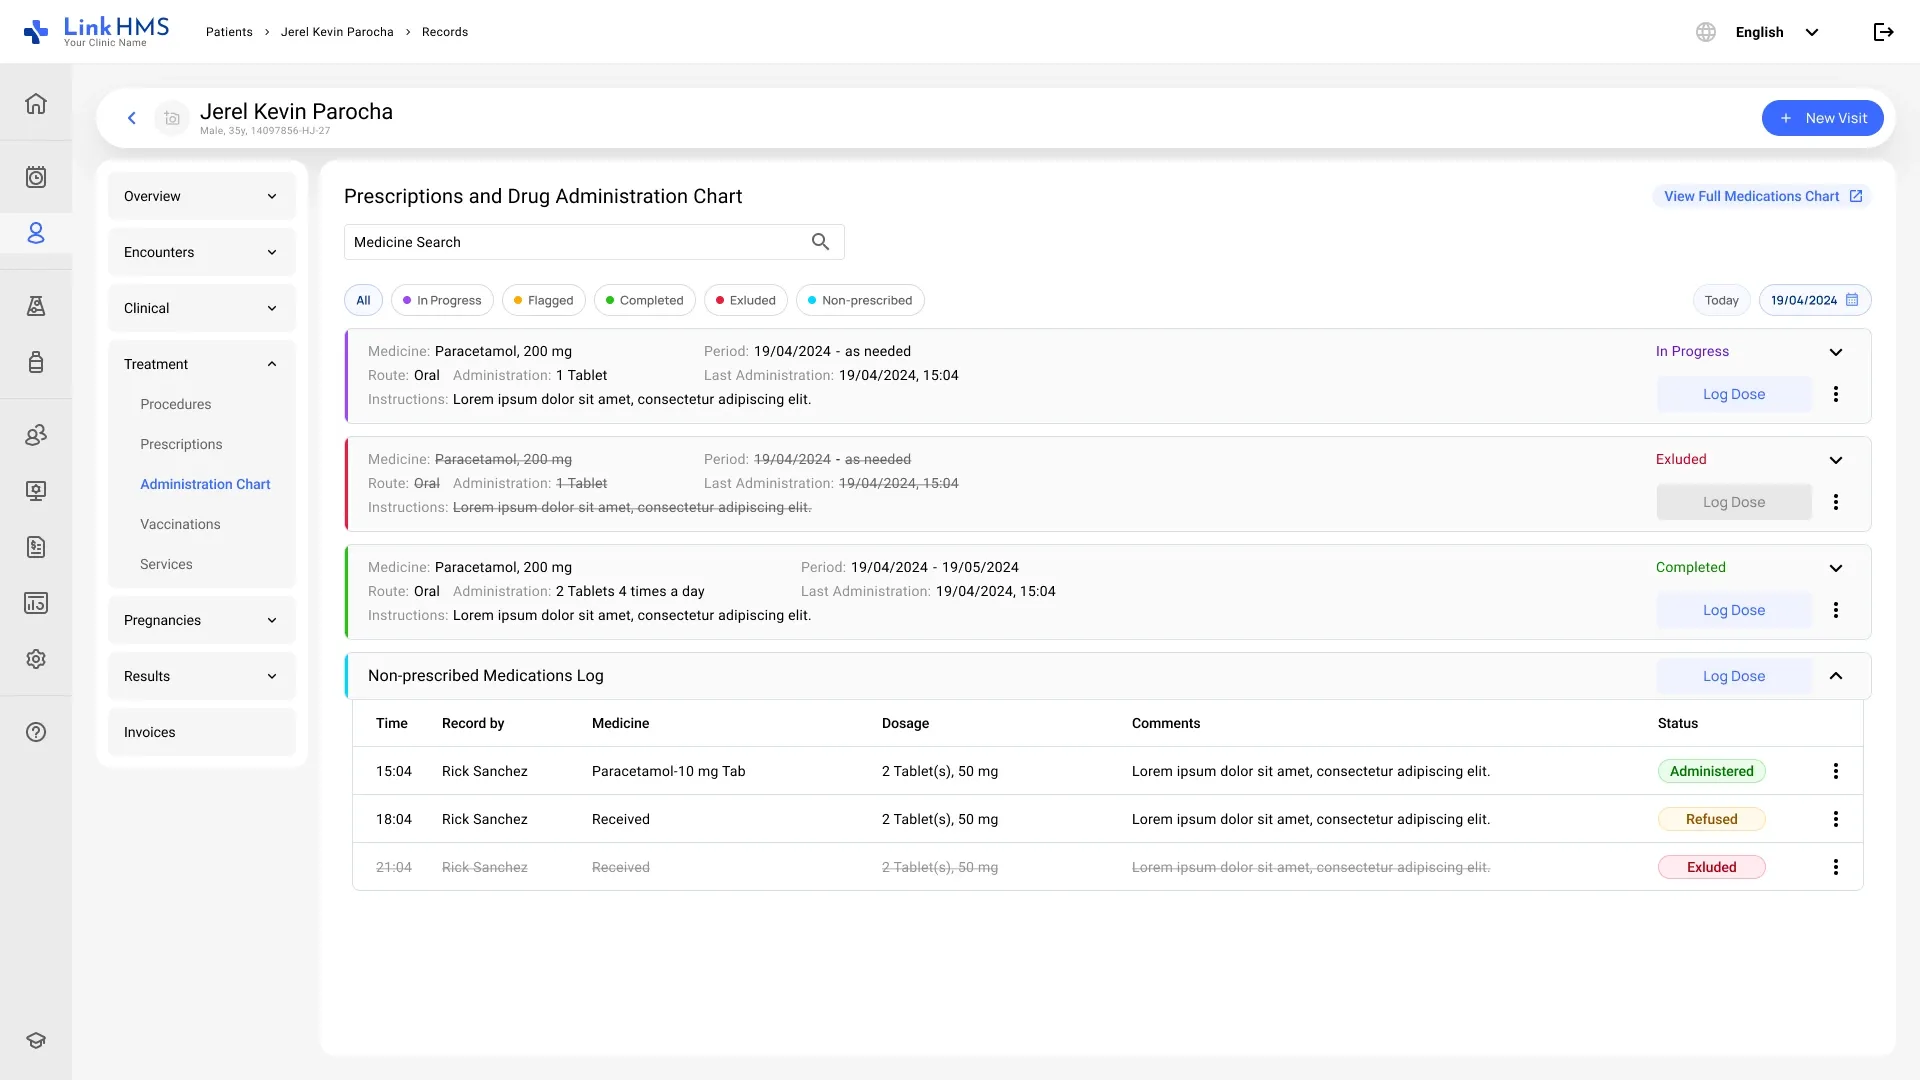
Task: Expand the In Progress prescription details chevron
Action: [1836, 352]
